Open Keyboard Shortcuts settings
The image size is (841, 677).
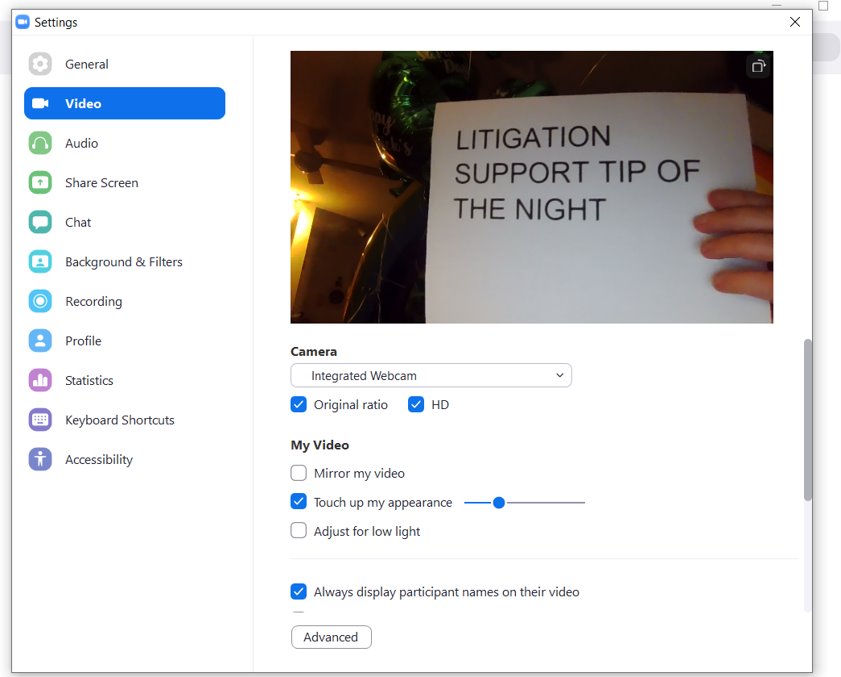[124, 420]
